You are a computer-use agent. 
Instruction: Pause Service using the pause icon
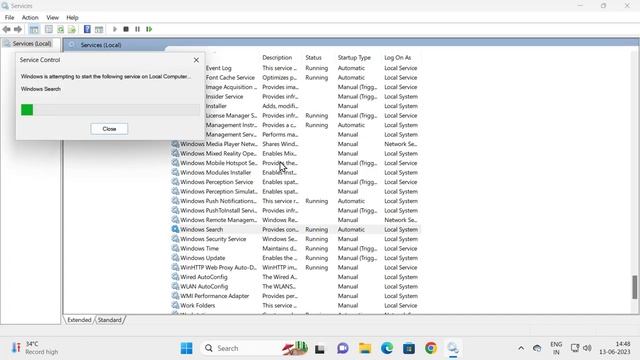pos(137,29)
